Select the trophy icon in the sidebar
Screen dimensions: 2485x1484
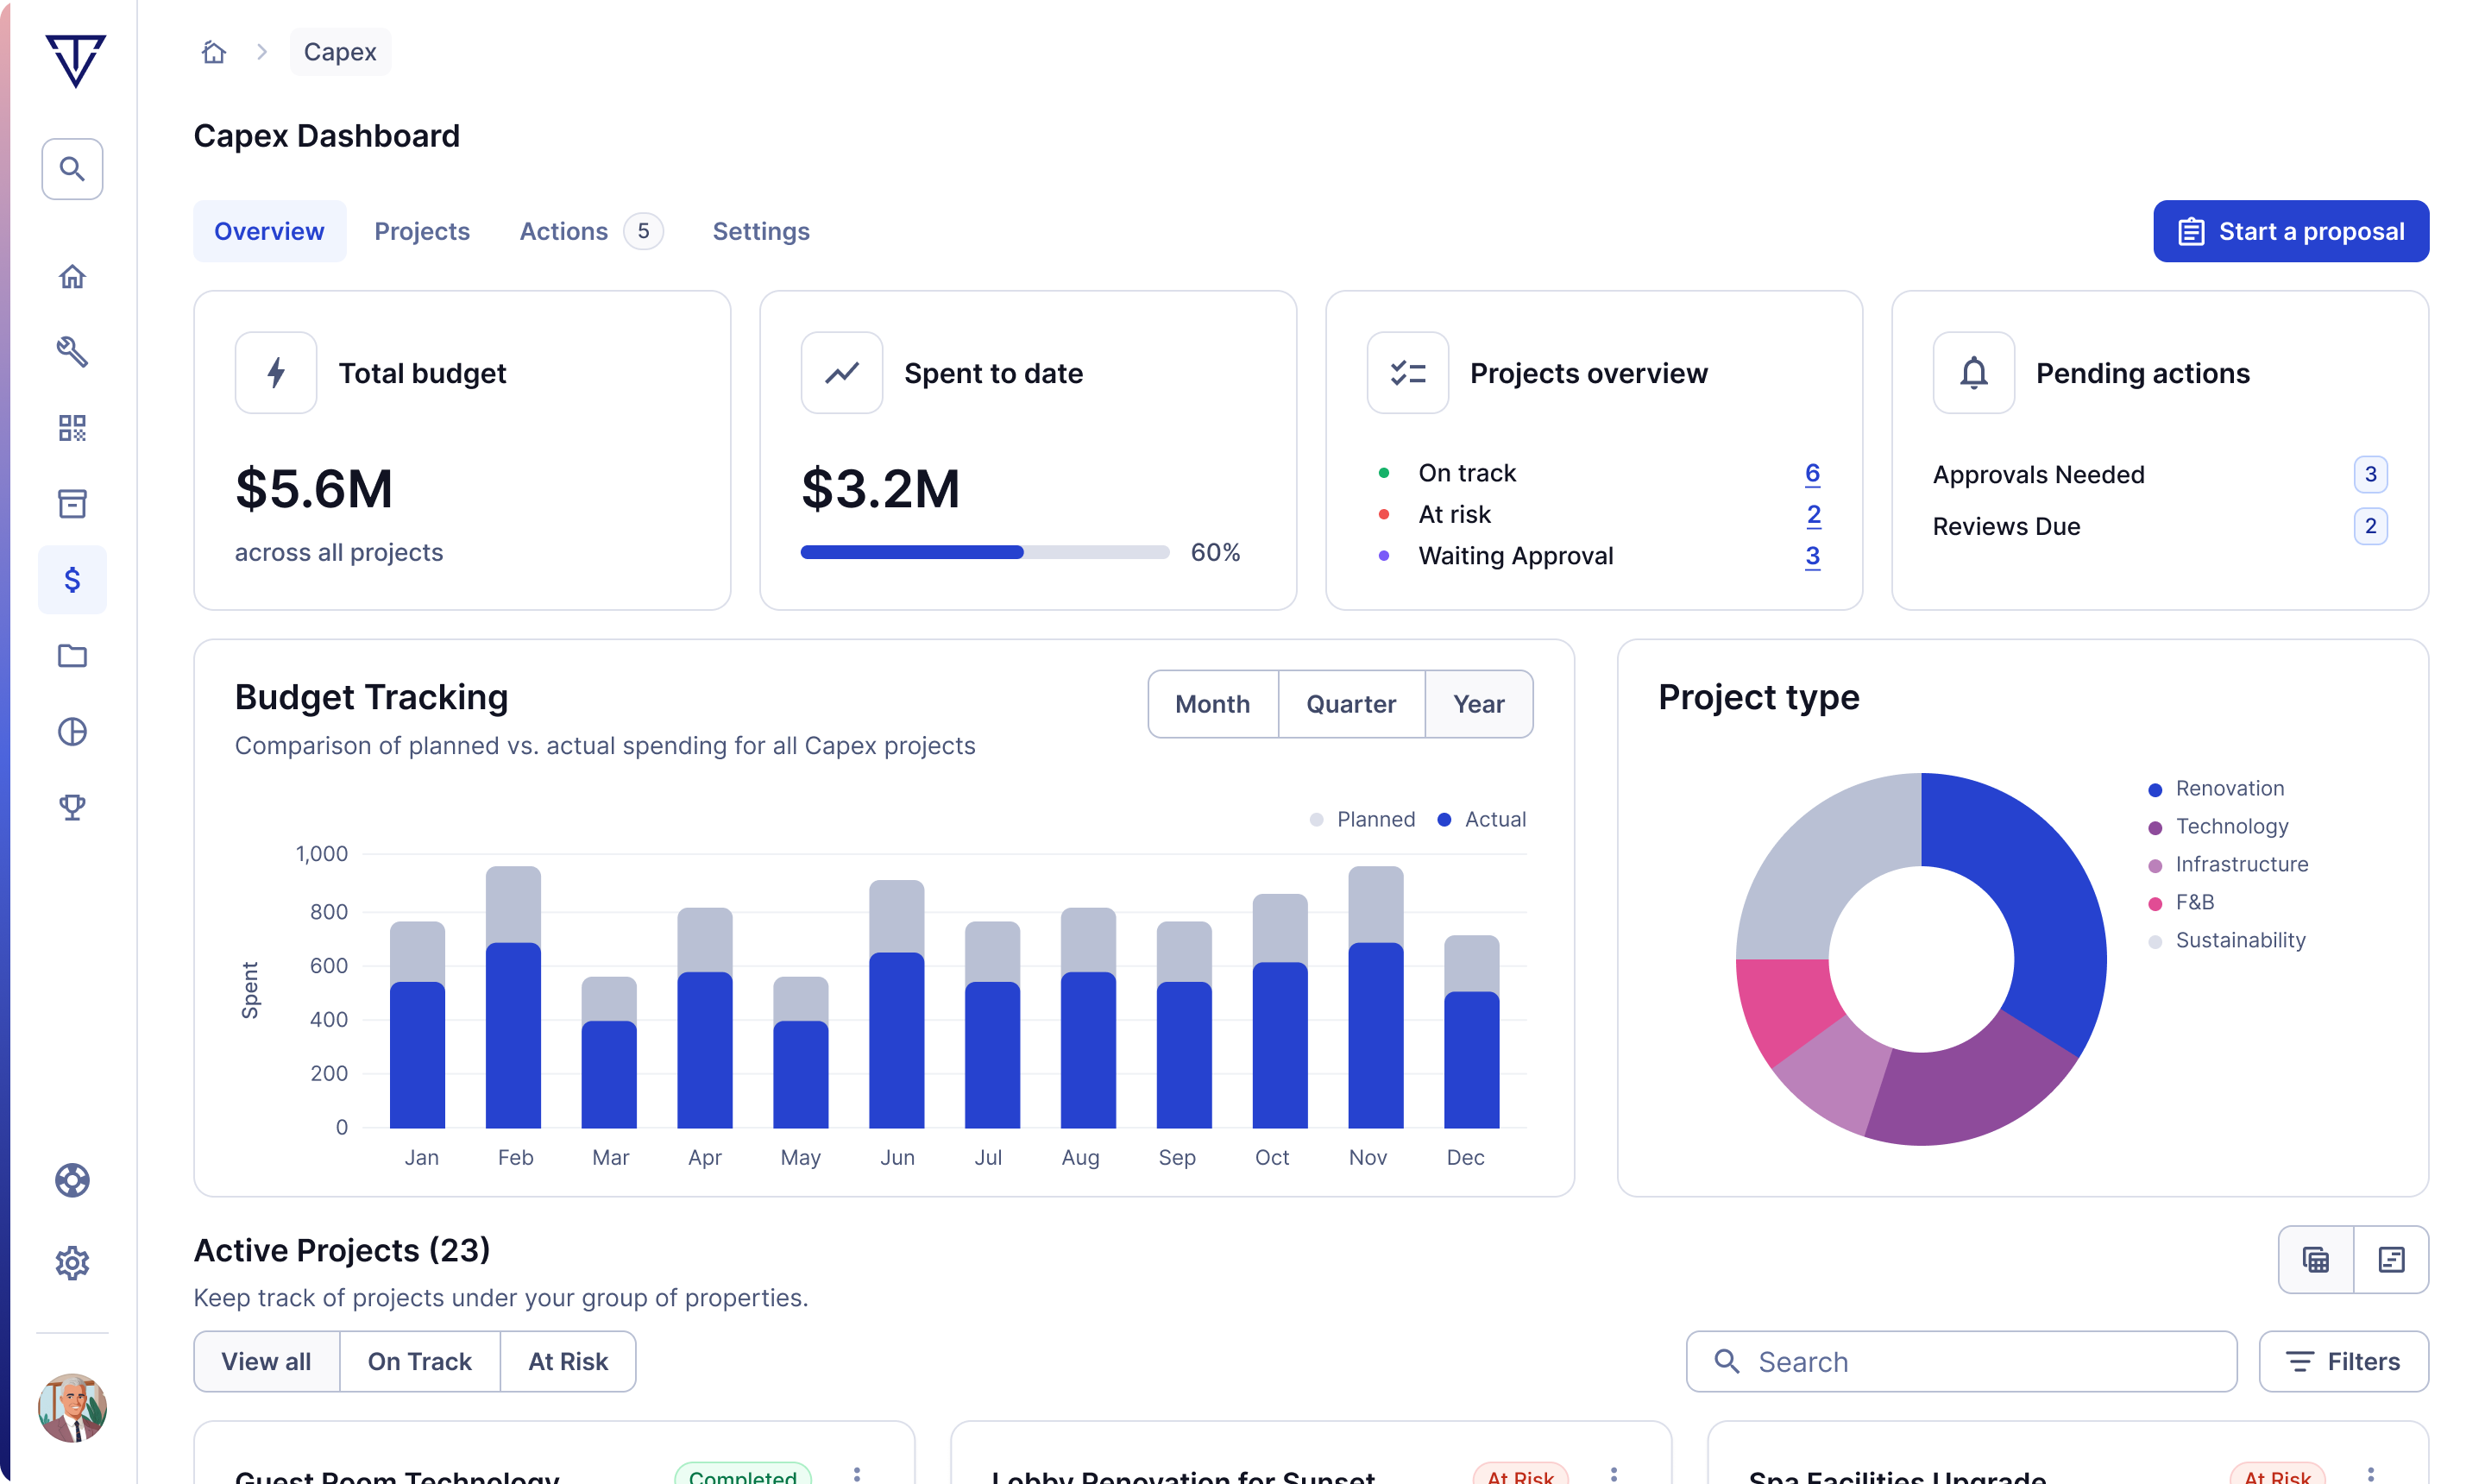(72, 807)
